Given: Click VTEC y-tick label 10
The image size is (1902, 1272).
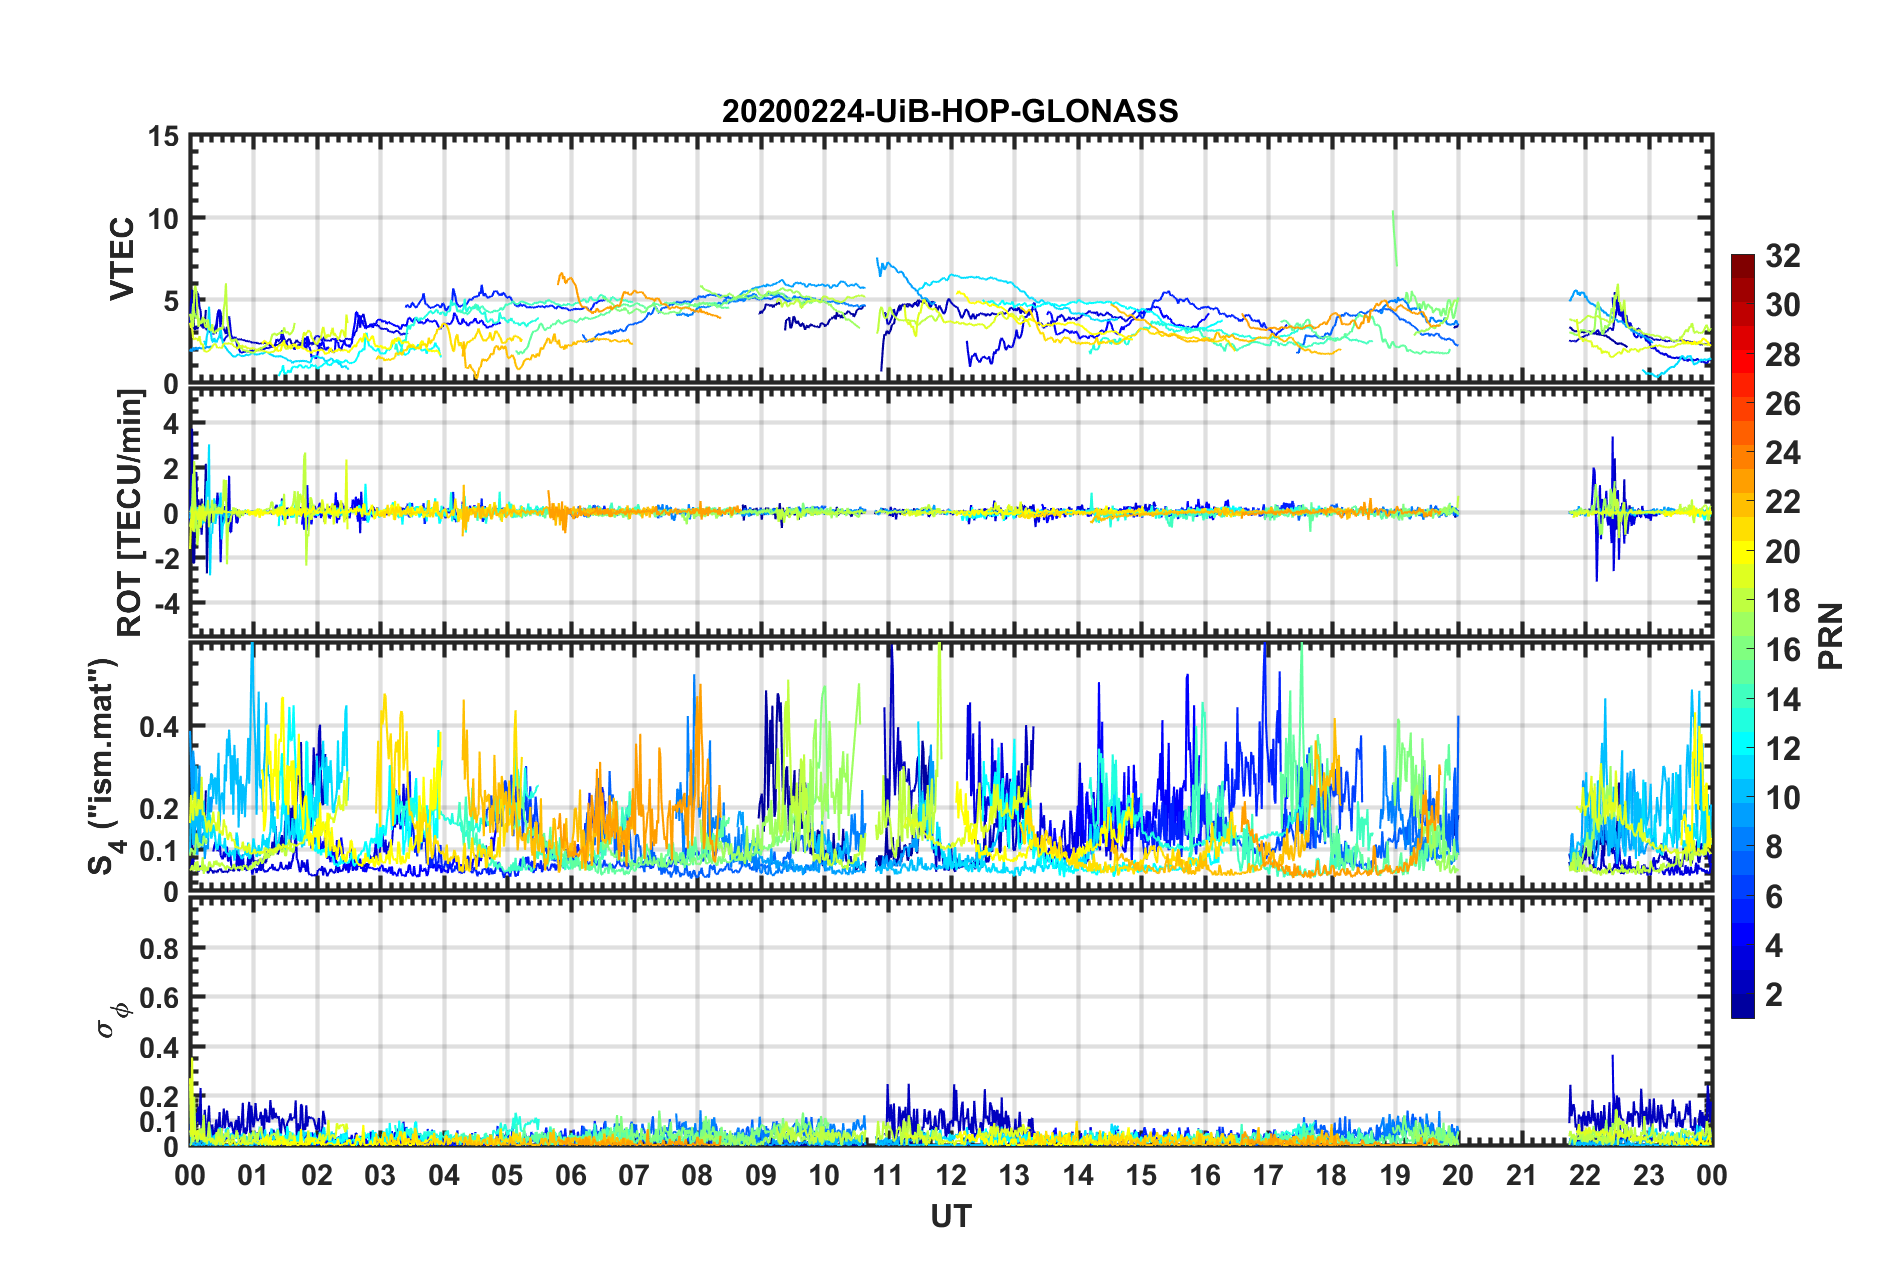Looking at the screenshot, I should [x=163, y=218].
